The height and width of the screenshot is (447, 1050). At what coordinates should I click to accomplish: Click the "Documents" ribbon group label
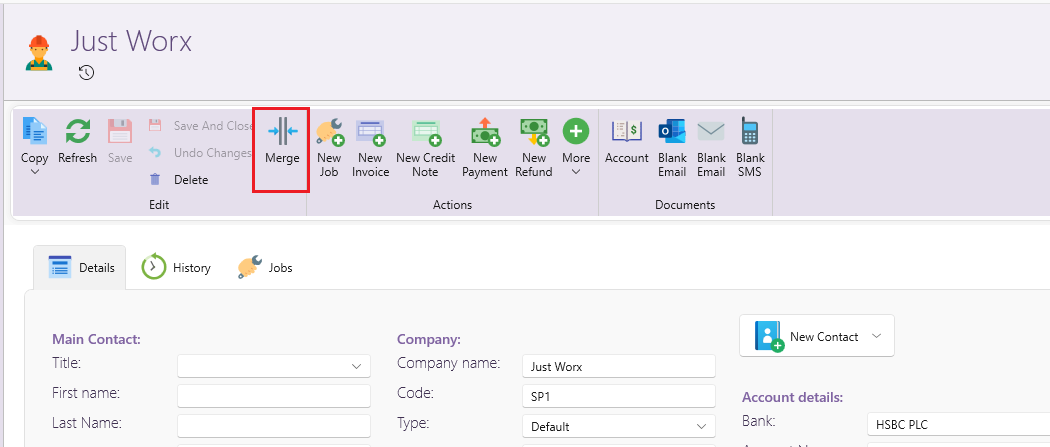click(685, 205)
